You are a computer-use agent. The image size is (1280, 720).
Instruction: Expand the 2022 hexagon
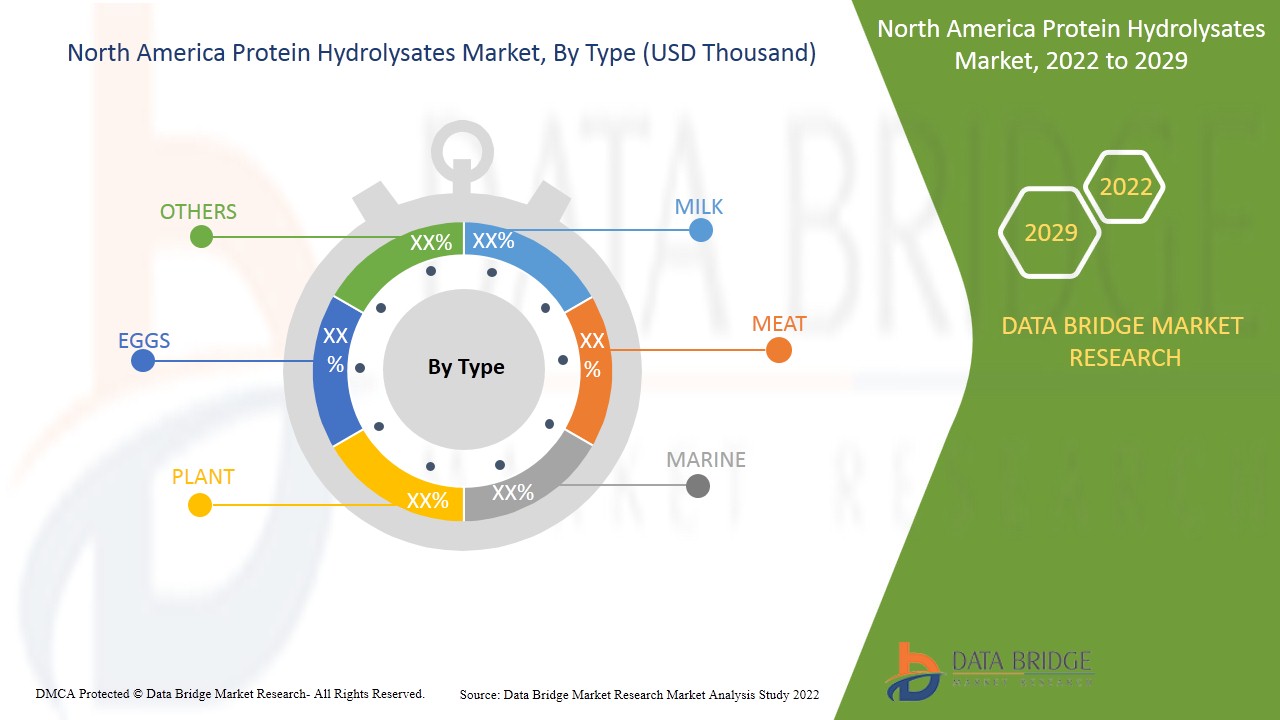[x=1126, y=186]
